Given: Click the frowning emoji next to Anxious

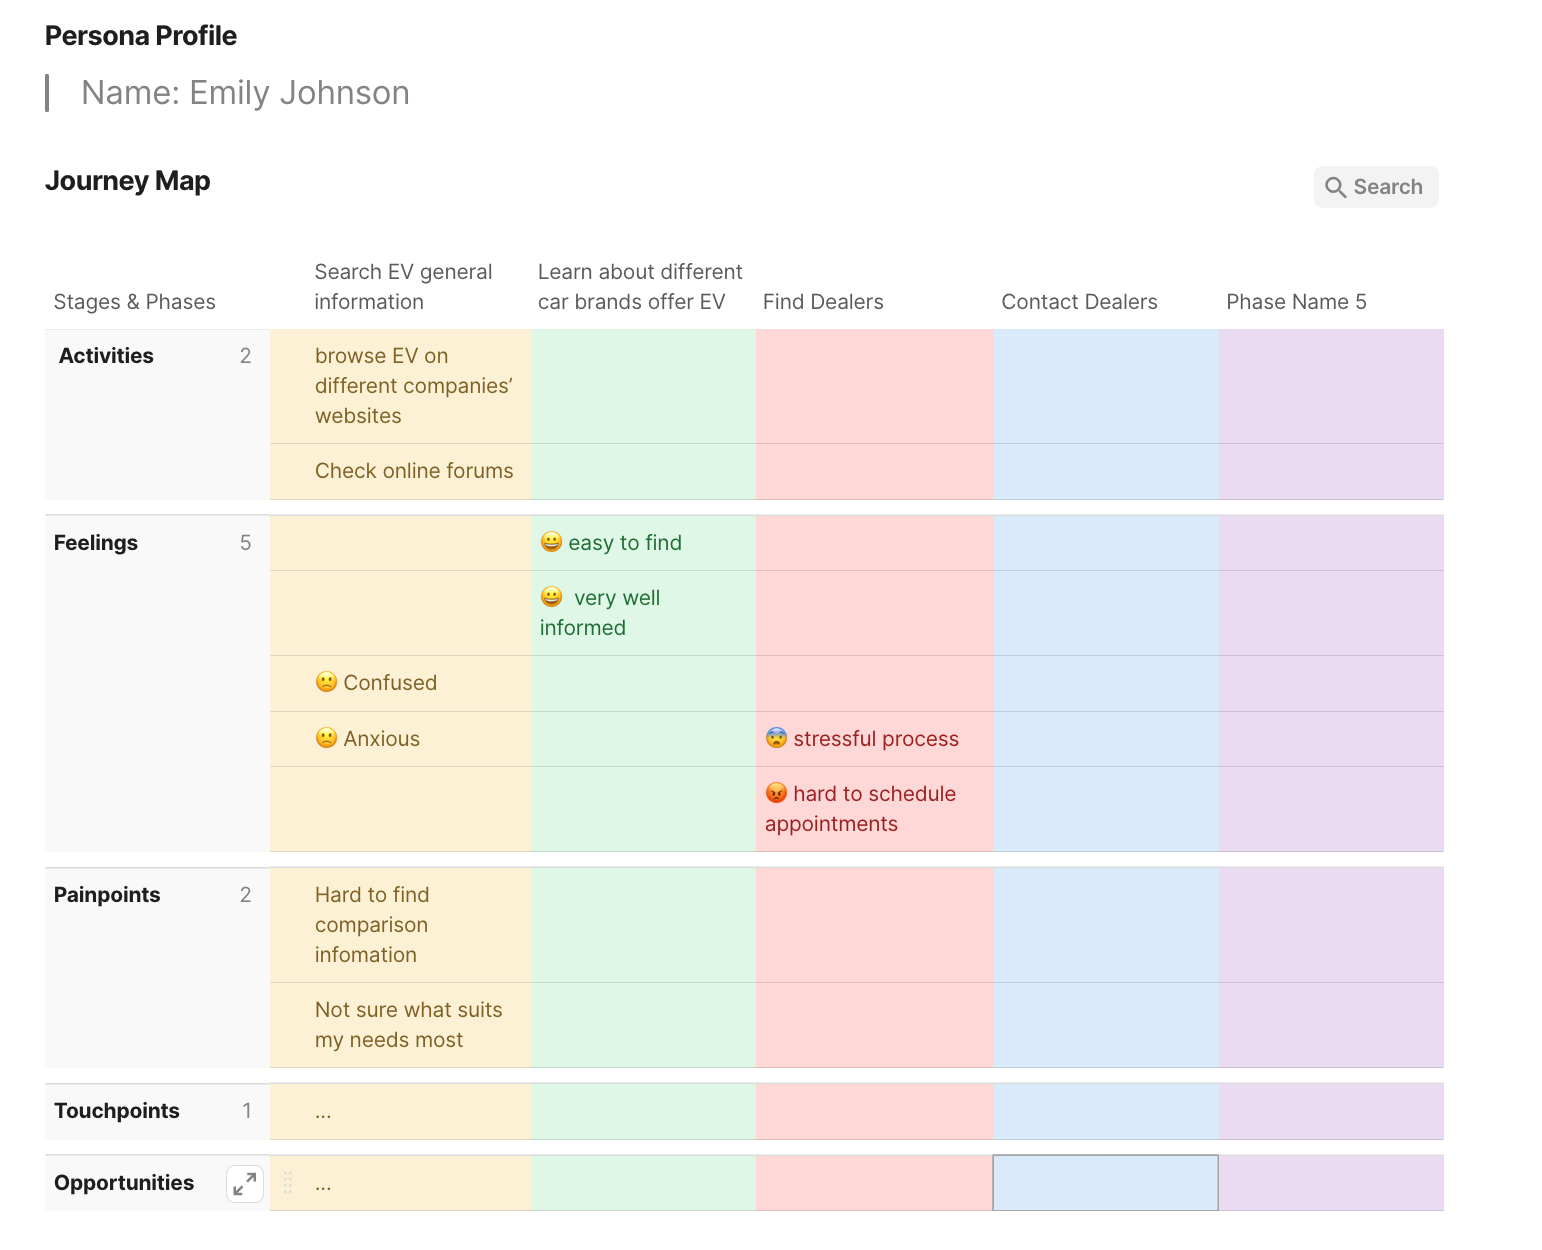Looking at the screenshot, I should point(326,738).
